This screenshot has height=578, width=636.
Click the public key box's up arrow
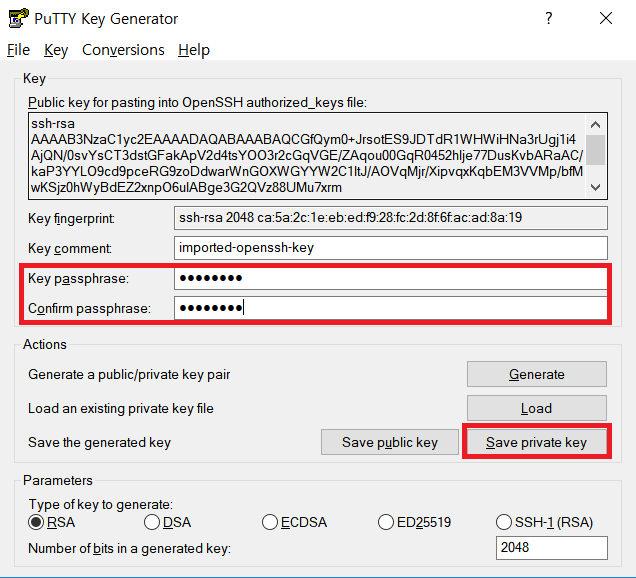coord(595,125)
